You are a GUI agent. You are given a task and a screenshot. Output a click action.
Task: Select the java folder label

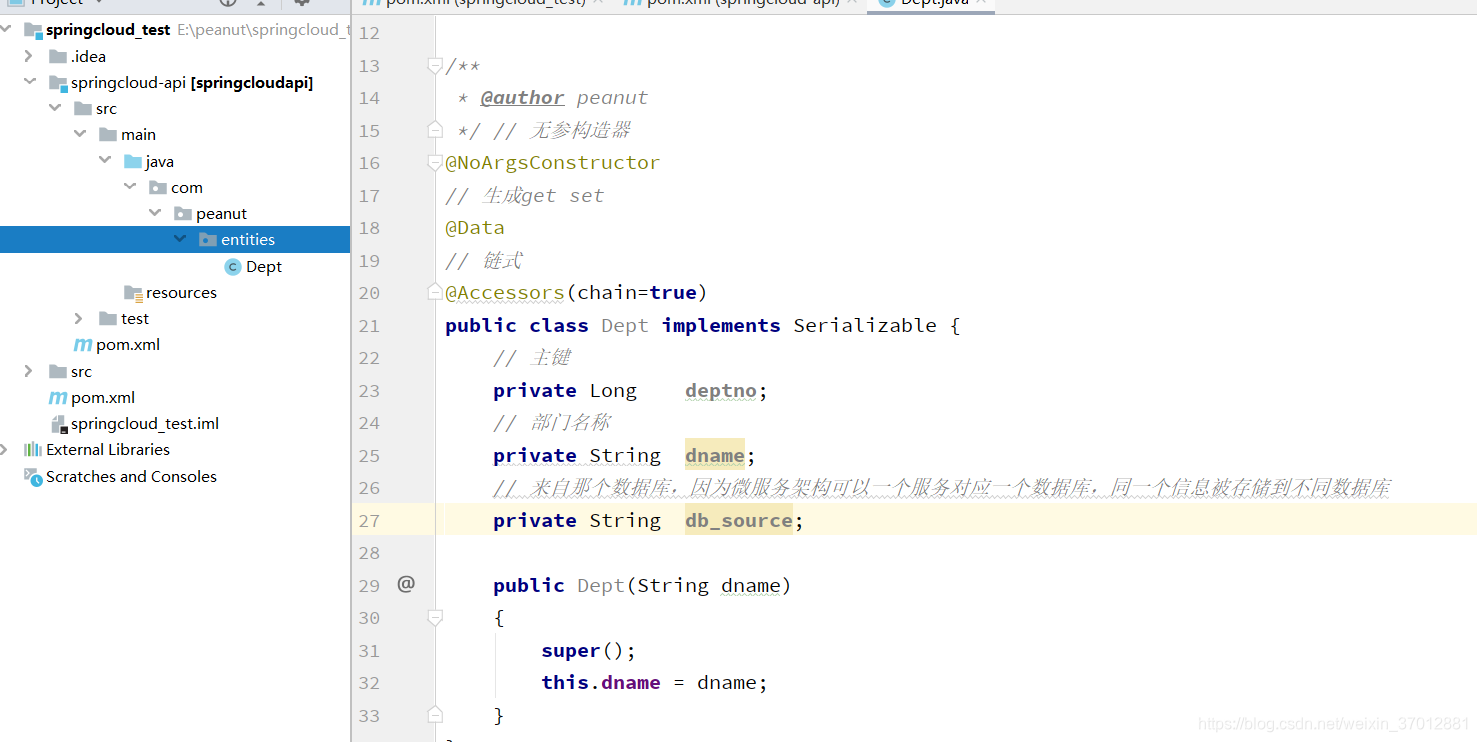pyautogui.click(x=159, y=161)
